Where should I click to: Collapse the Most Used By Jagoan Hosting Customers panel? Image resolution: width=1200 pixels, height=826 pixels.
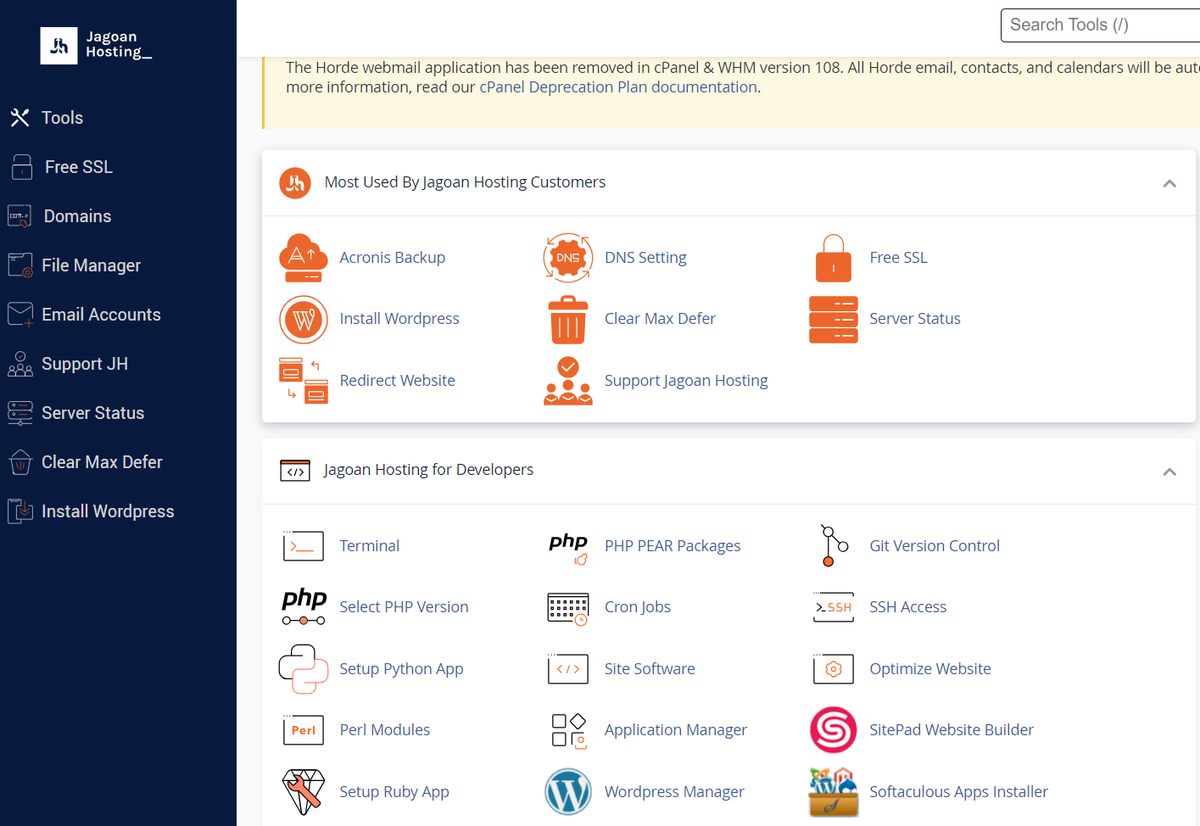(x=1169, y=183)
